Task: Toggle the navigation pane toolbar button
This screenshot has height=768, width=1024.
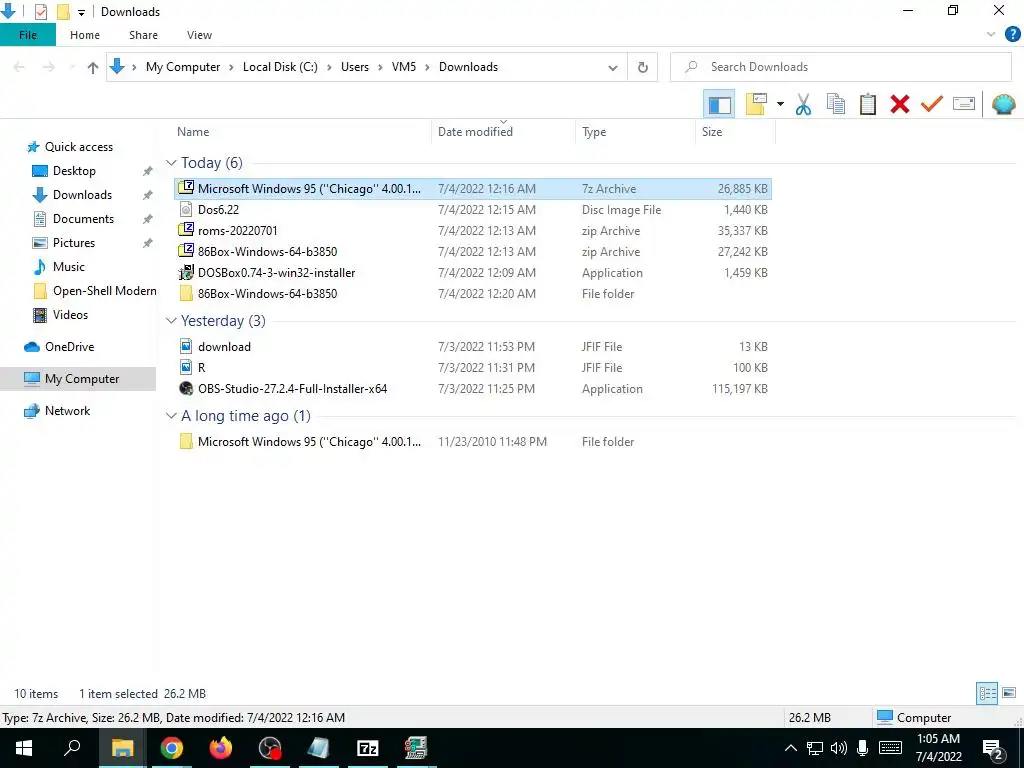Action: coord(720,104)
